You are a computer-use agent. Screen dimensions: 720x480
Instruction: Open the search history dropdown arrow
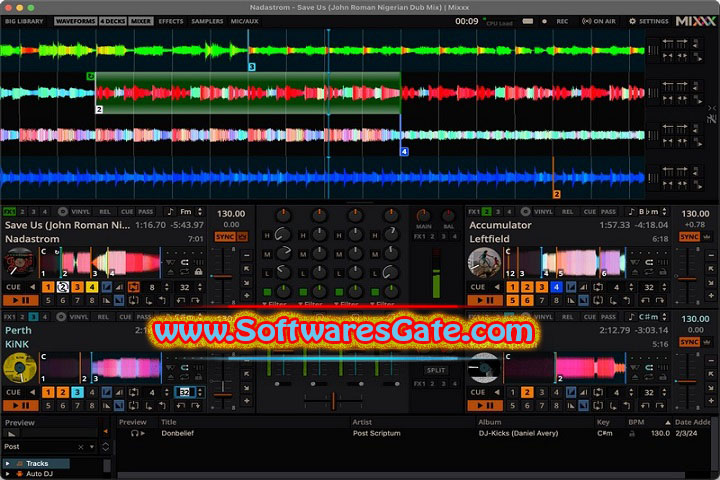click(92, 447)
